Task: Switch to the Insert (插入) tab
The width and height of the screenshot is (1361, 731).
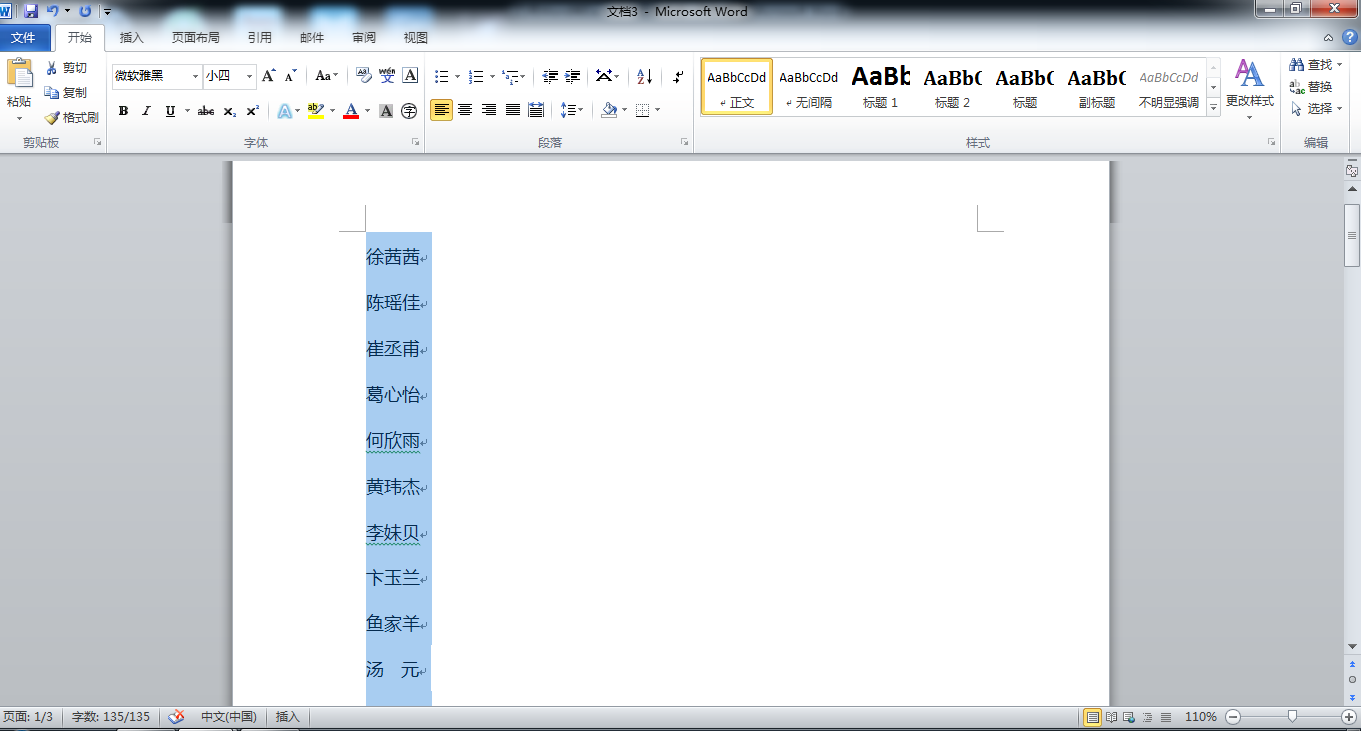Action: click(131, 38)
